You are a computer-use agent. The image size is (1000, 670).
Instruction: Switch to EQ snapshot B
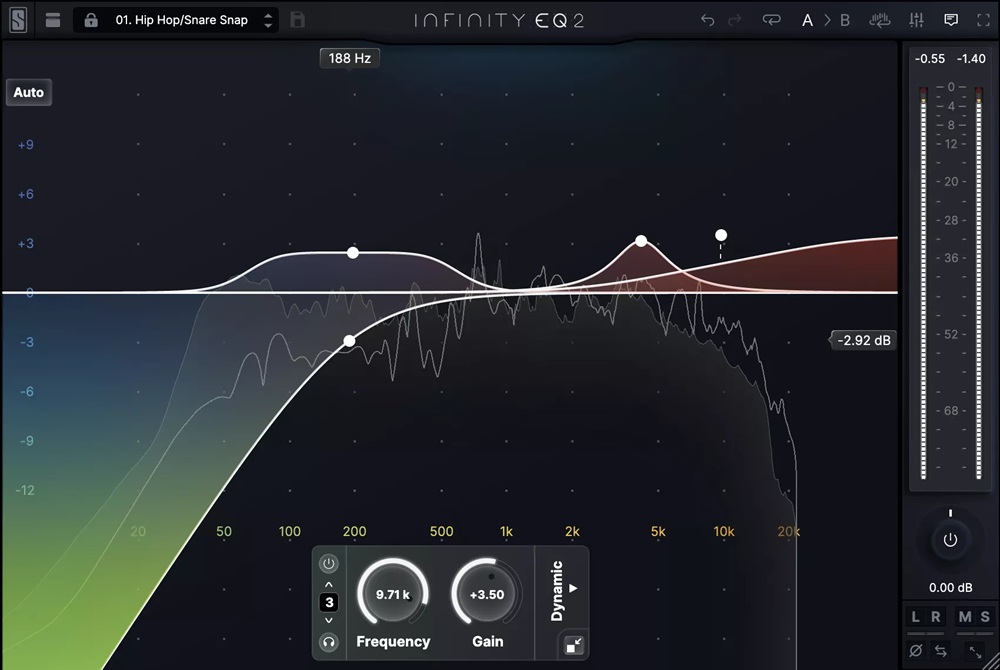(x=843, y=19)
